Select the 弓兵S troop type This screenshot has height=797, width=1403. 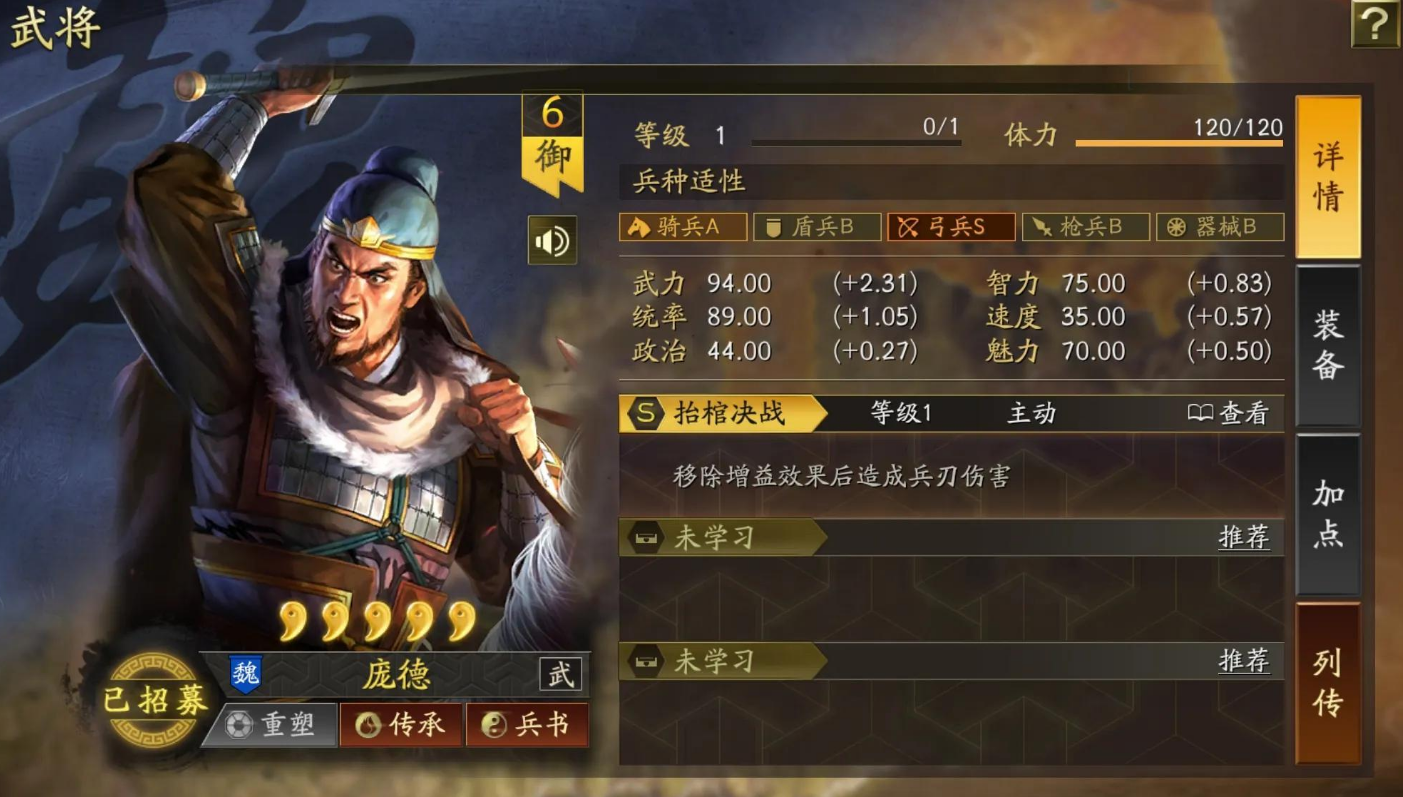951,227
